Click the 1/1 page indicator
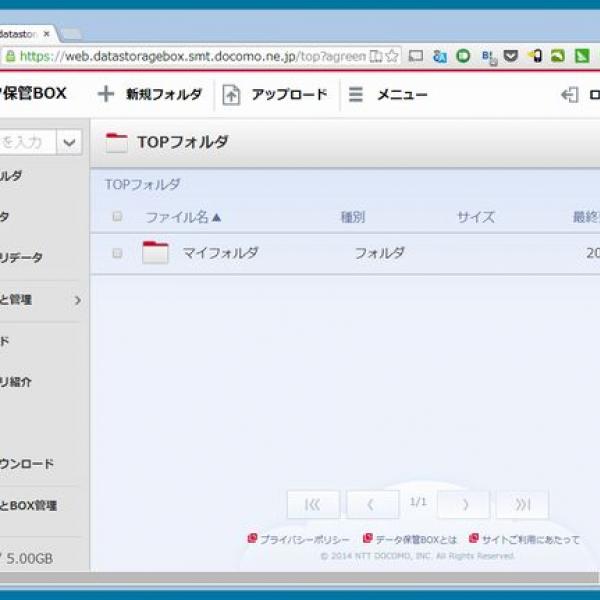Viewport: 600px width, 600px height. coord(418,501)
